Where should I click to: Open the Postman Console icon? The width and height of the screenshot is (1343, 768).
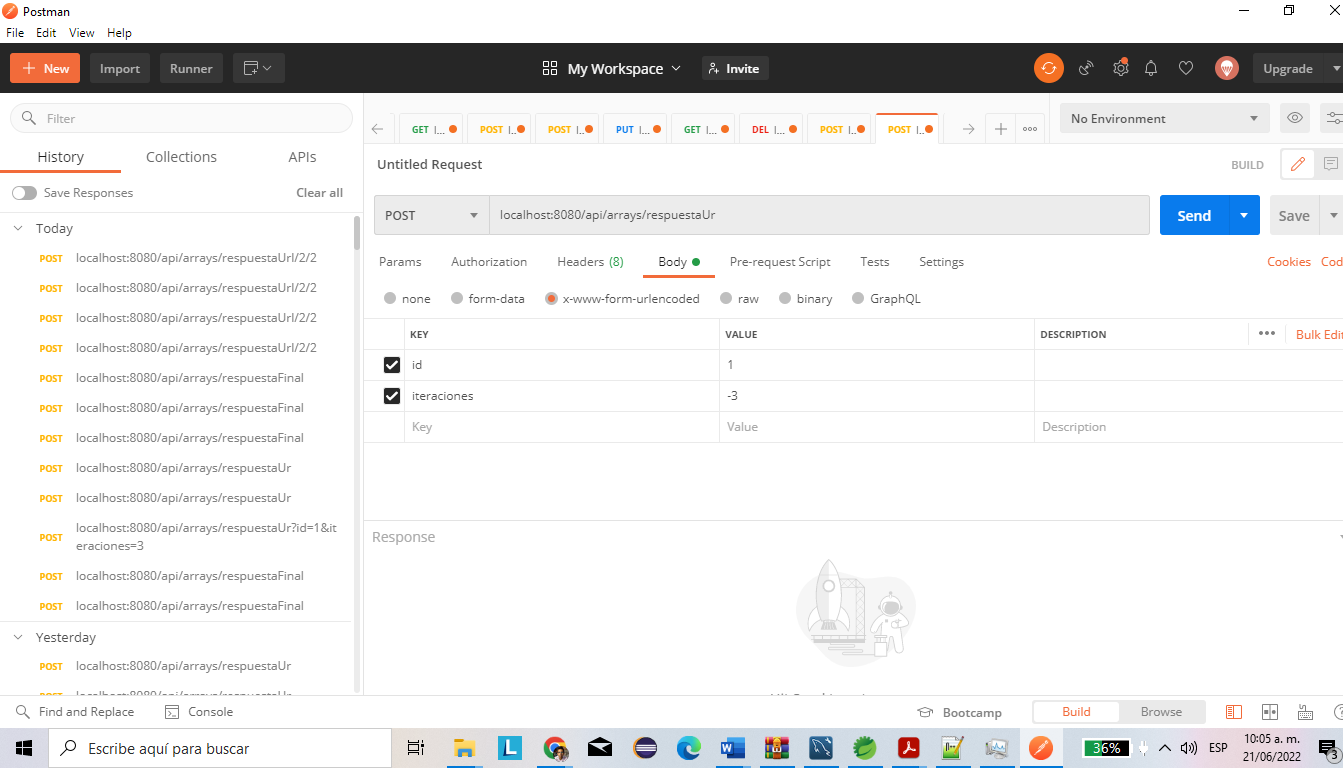(198, 711)
